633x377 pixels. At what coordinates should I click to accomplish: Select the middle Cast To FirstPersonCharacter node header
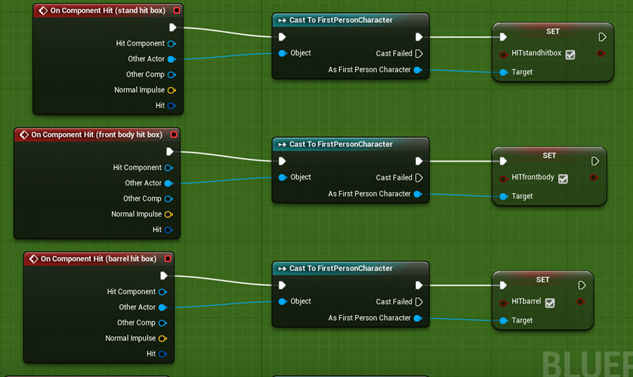coord(350,144)
